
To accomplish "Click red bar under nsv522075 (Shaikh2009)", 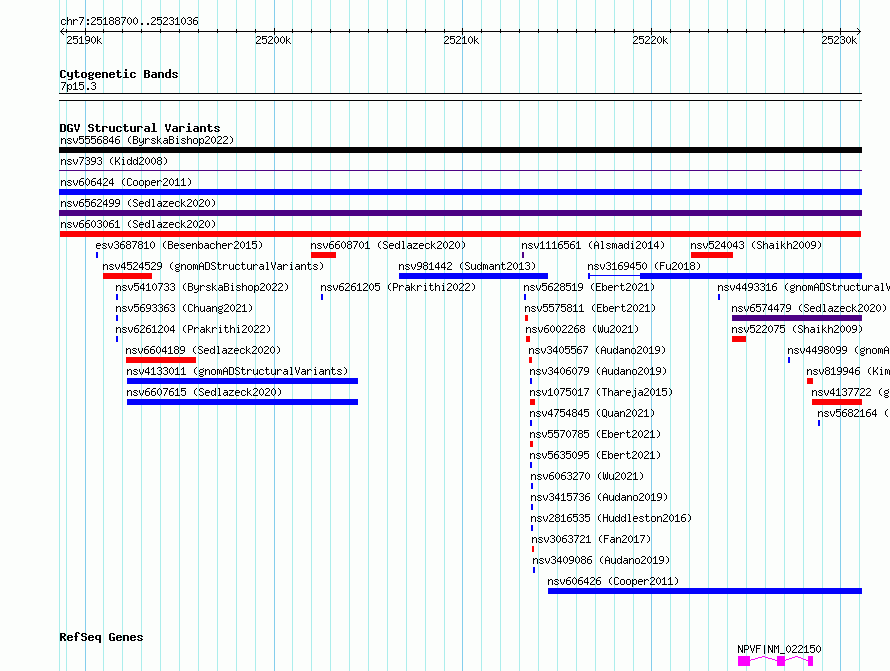I will [x=739, y=339].
